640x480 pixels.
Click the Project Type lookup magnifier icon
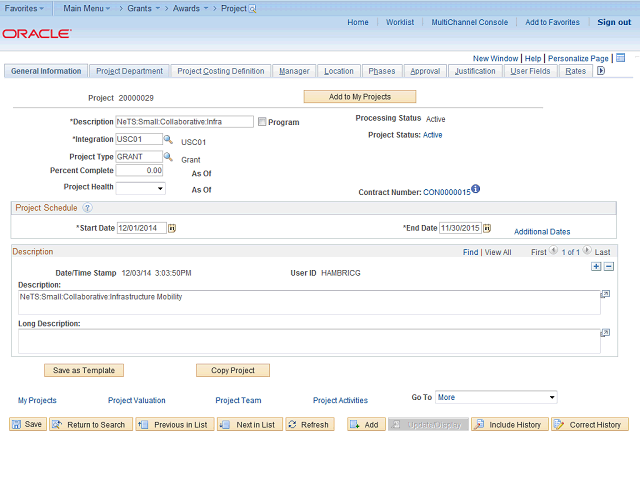168,157
